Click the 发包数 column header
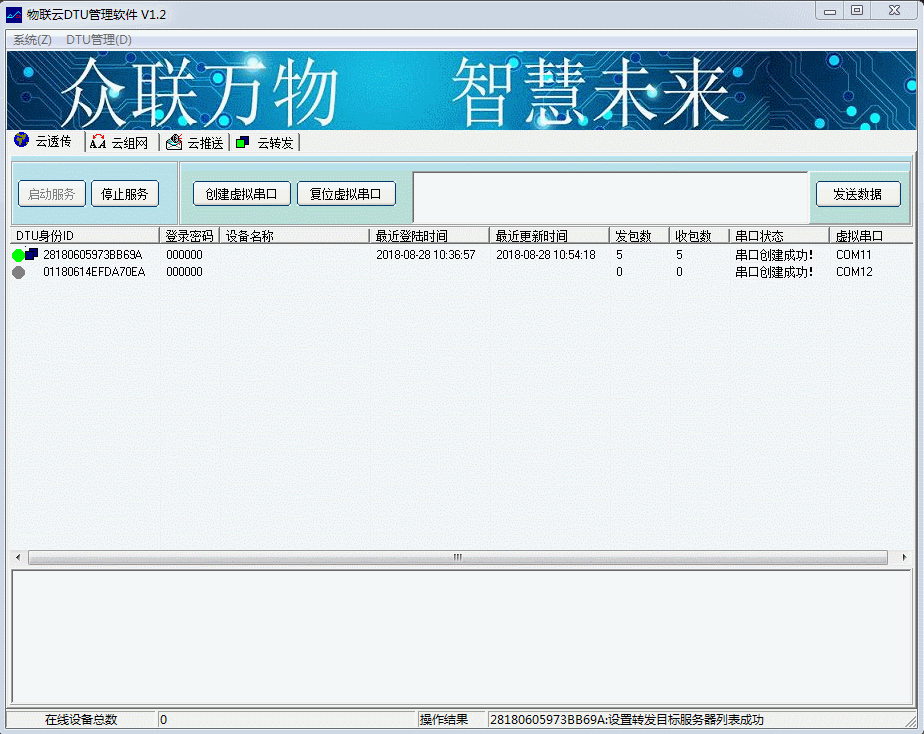The width and height of the screenshot is (924, 734). (x=639, y=236)
